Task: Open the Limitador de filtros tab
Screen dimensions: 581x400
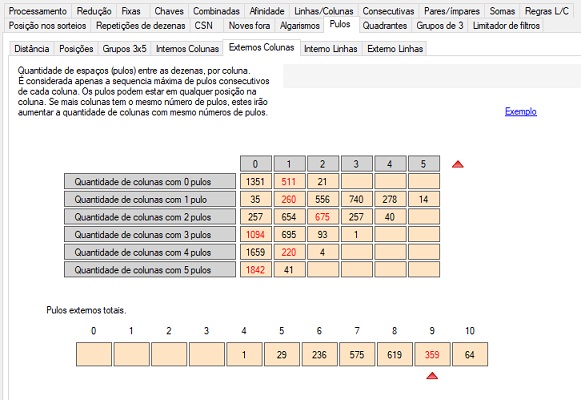Action: coord(506,26)
